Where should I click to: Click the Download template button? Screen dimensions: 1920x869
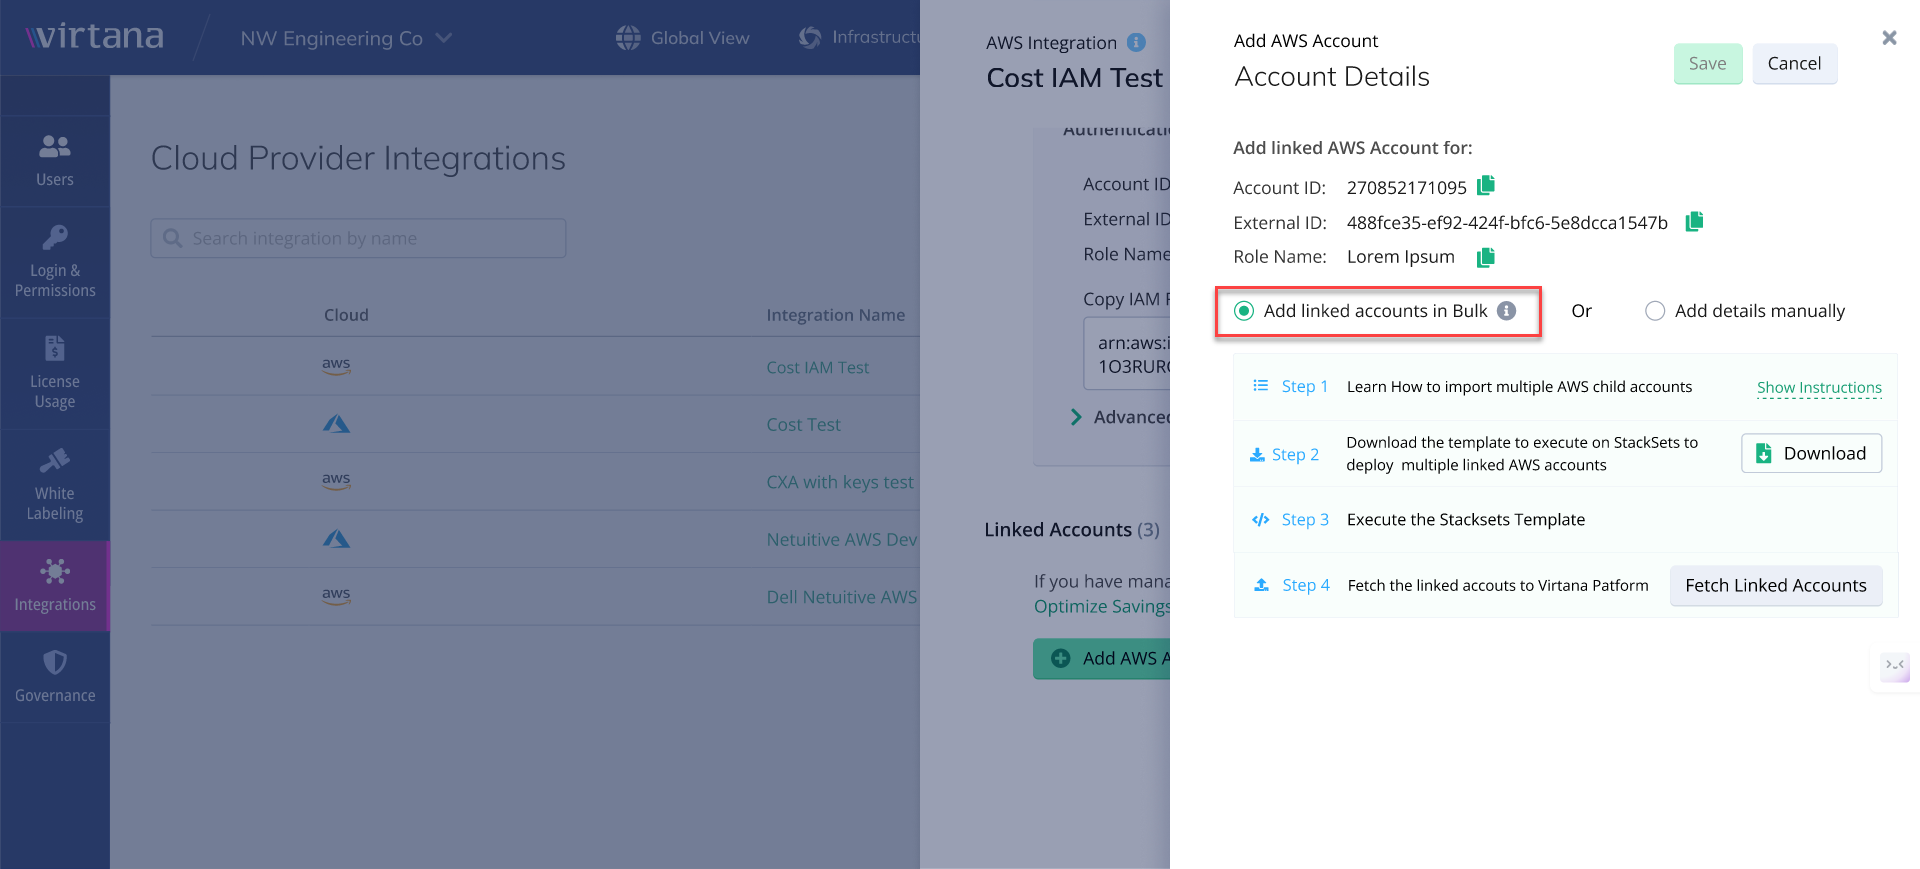[x=1811, y=453]
